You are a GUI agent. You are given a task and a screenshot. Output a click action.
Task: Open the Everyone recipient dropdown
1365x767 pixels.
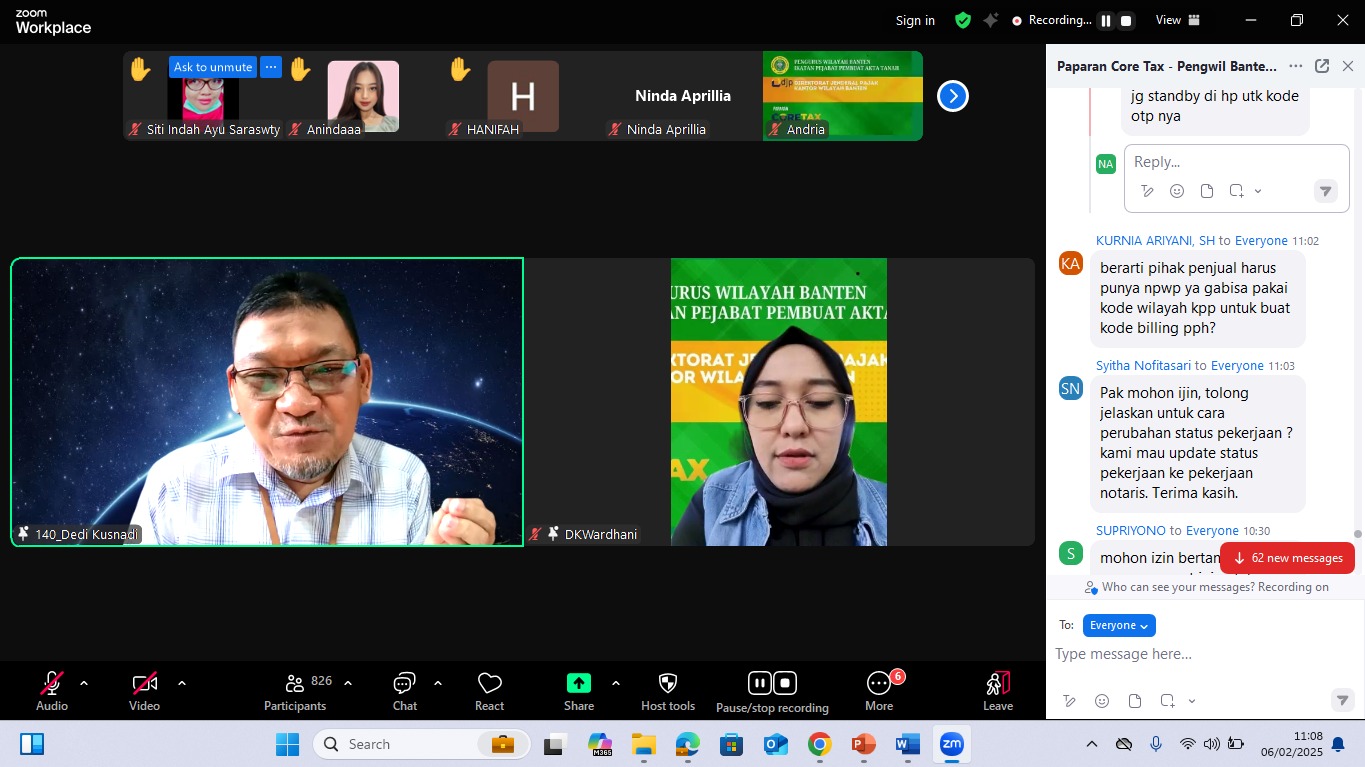pyautogui.click(x=1118, y=625)
